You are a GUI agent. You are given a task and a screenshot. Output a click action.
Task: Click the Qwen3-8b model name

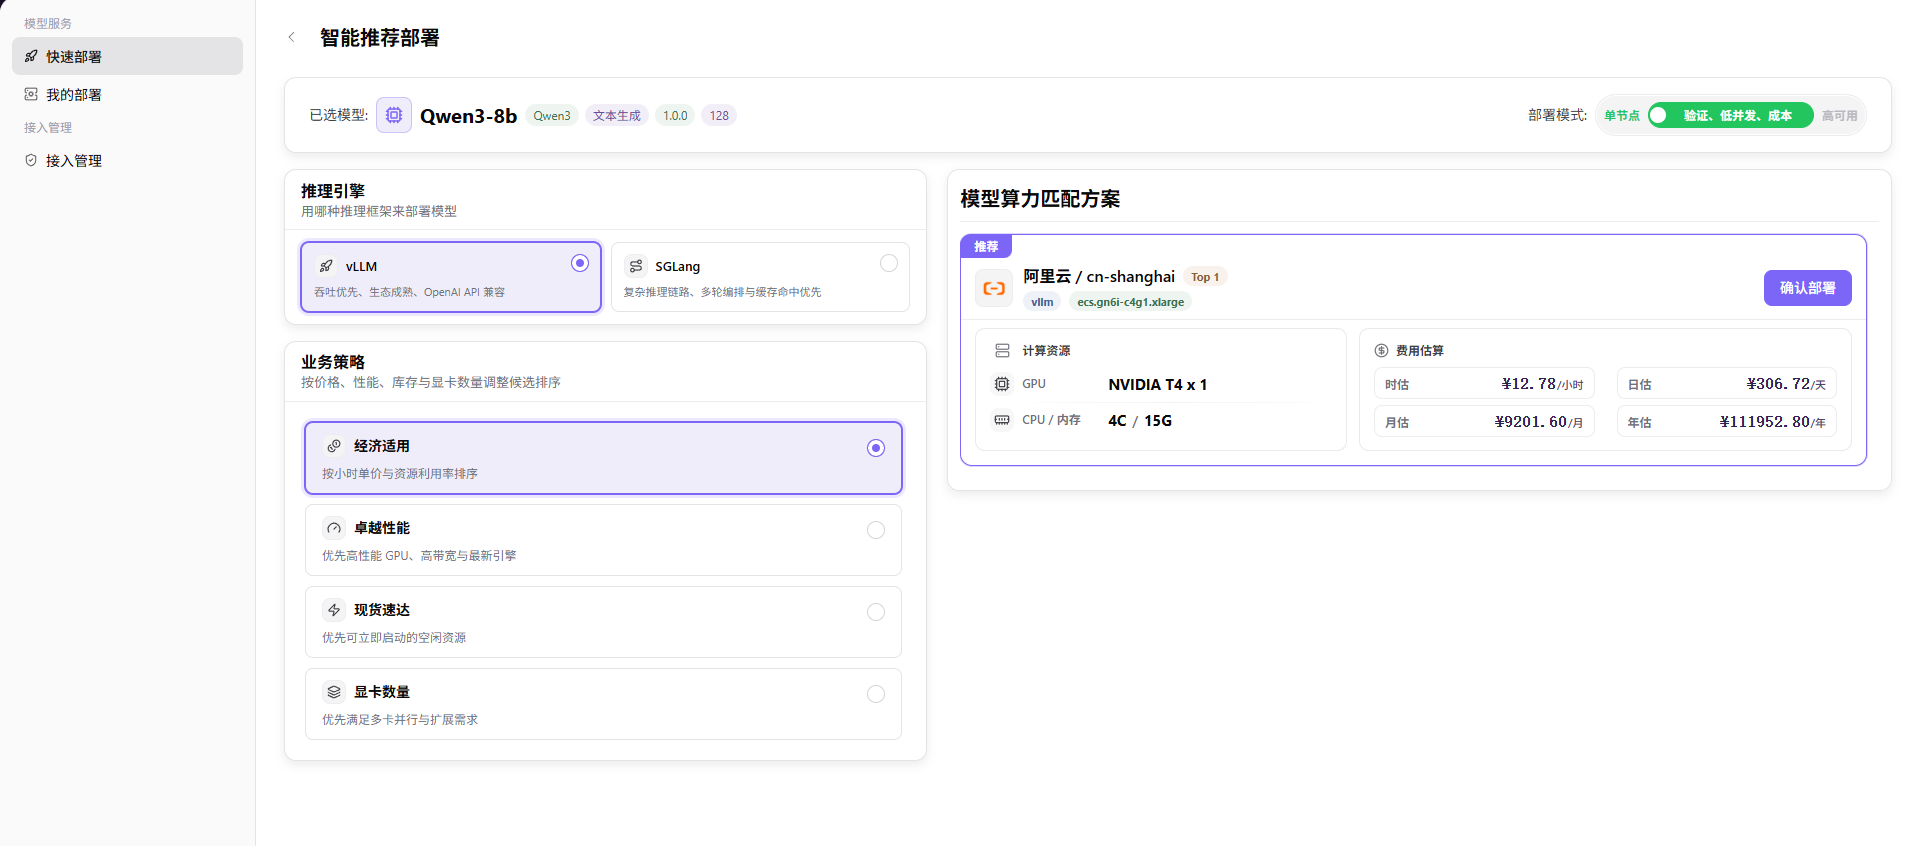468,116
